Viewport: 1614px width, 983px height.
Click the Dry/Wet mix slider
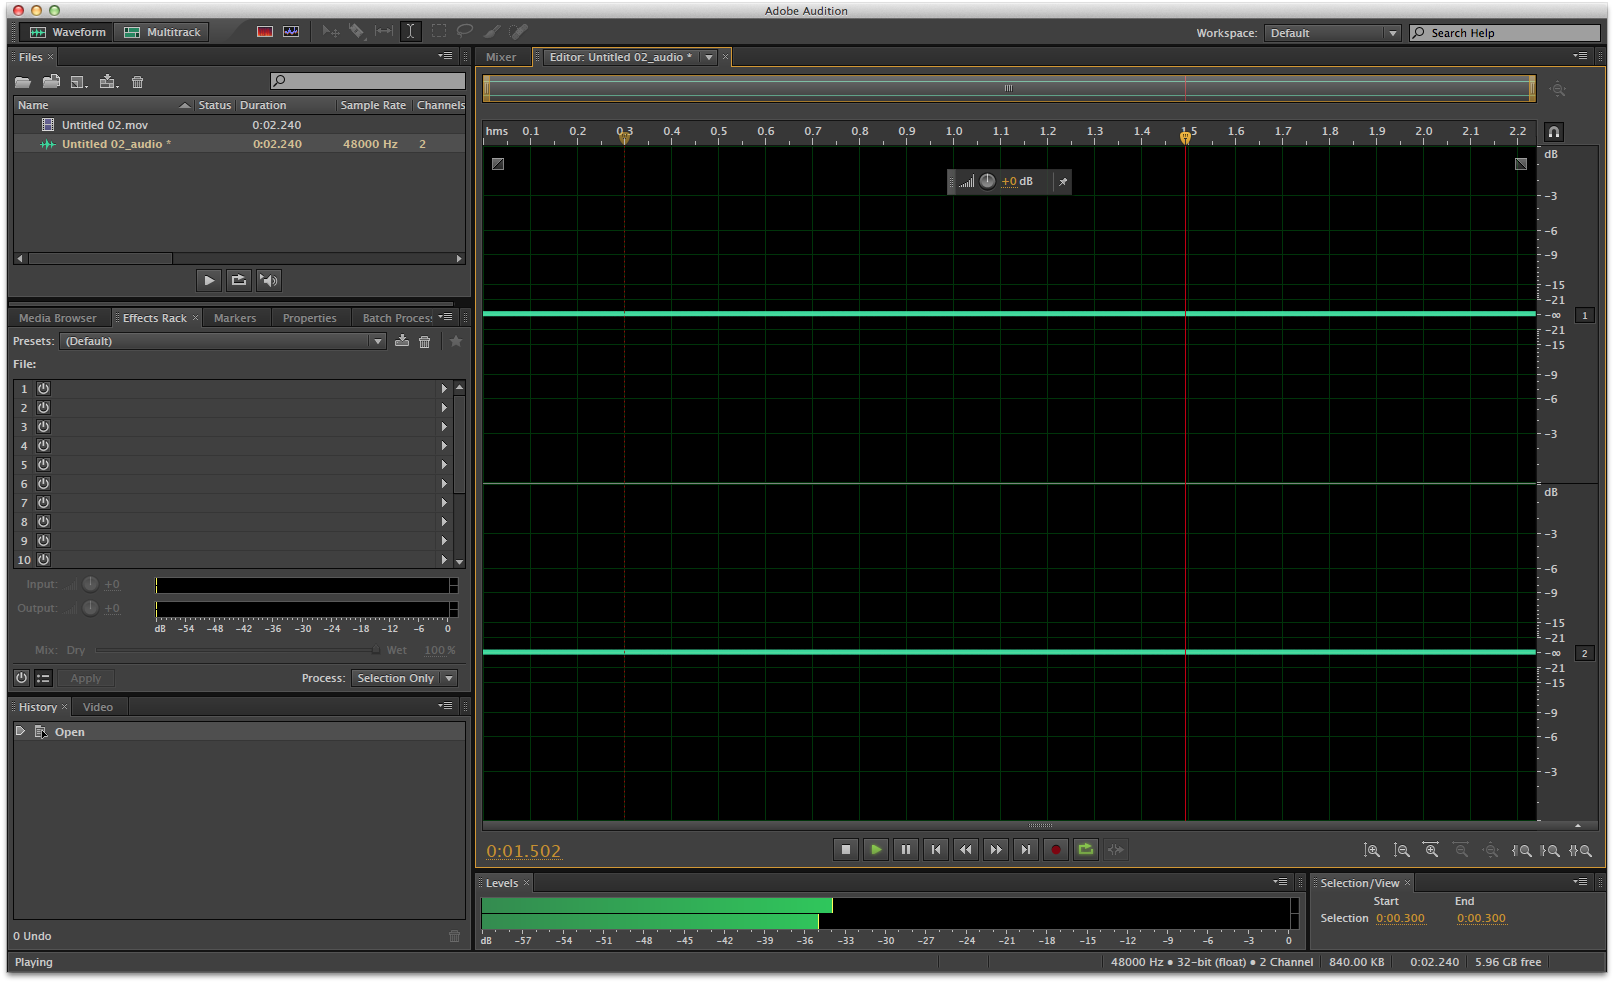[236, 650]
